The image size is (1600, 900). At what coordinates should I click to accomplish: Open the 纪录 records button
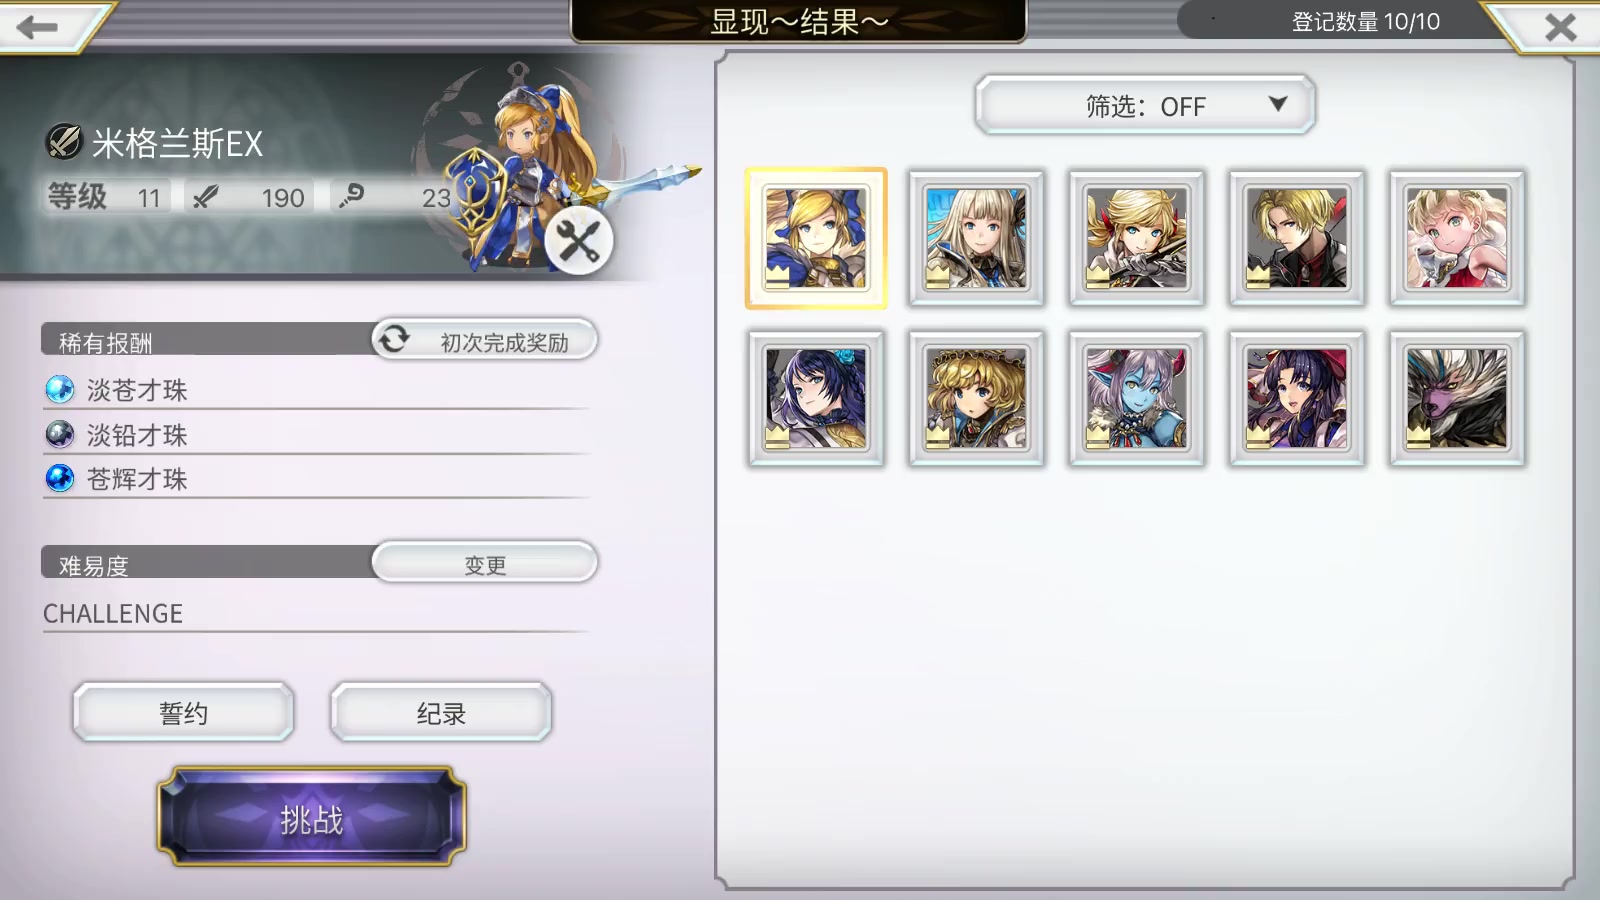point(441,713)
